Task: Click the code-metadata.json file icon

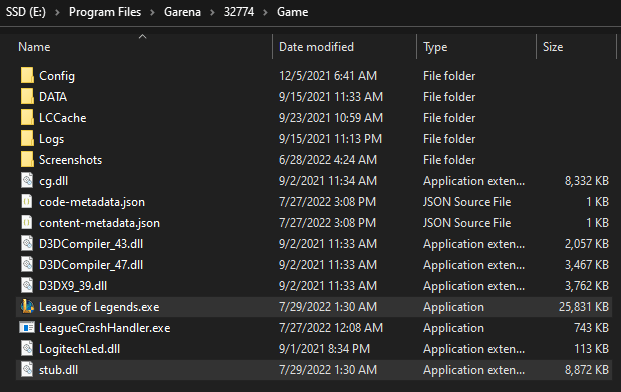Action: [27, 202]
